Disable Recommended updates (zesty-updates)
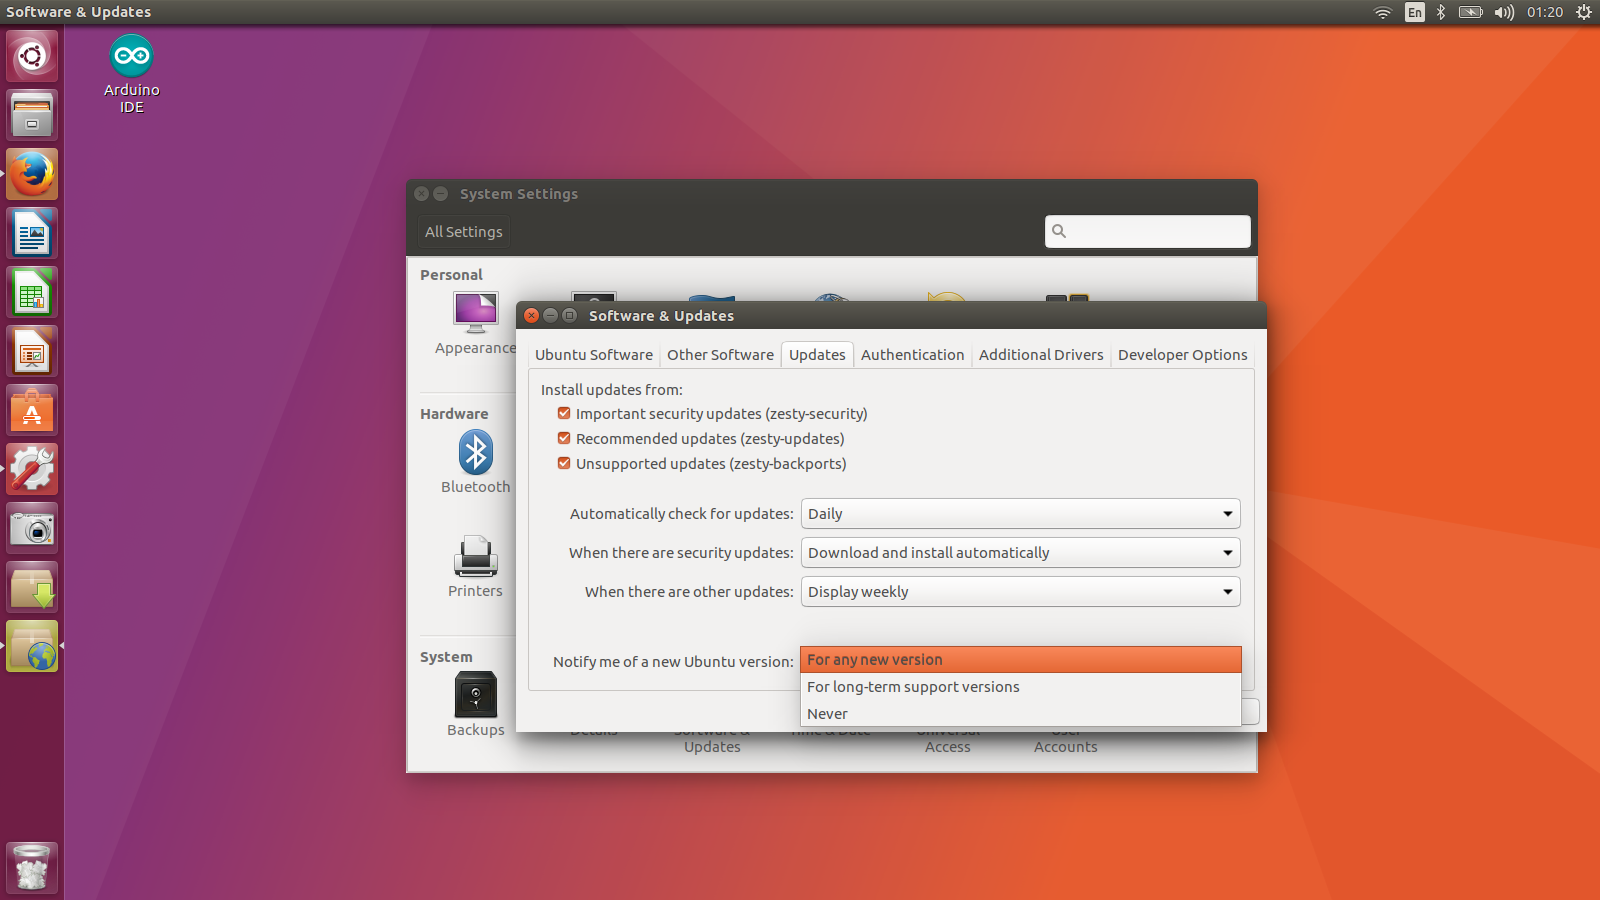1600x900 pixels. click(563, 438)
